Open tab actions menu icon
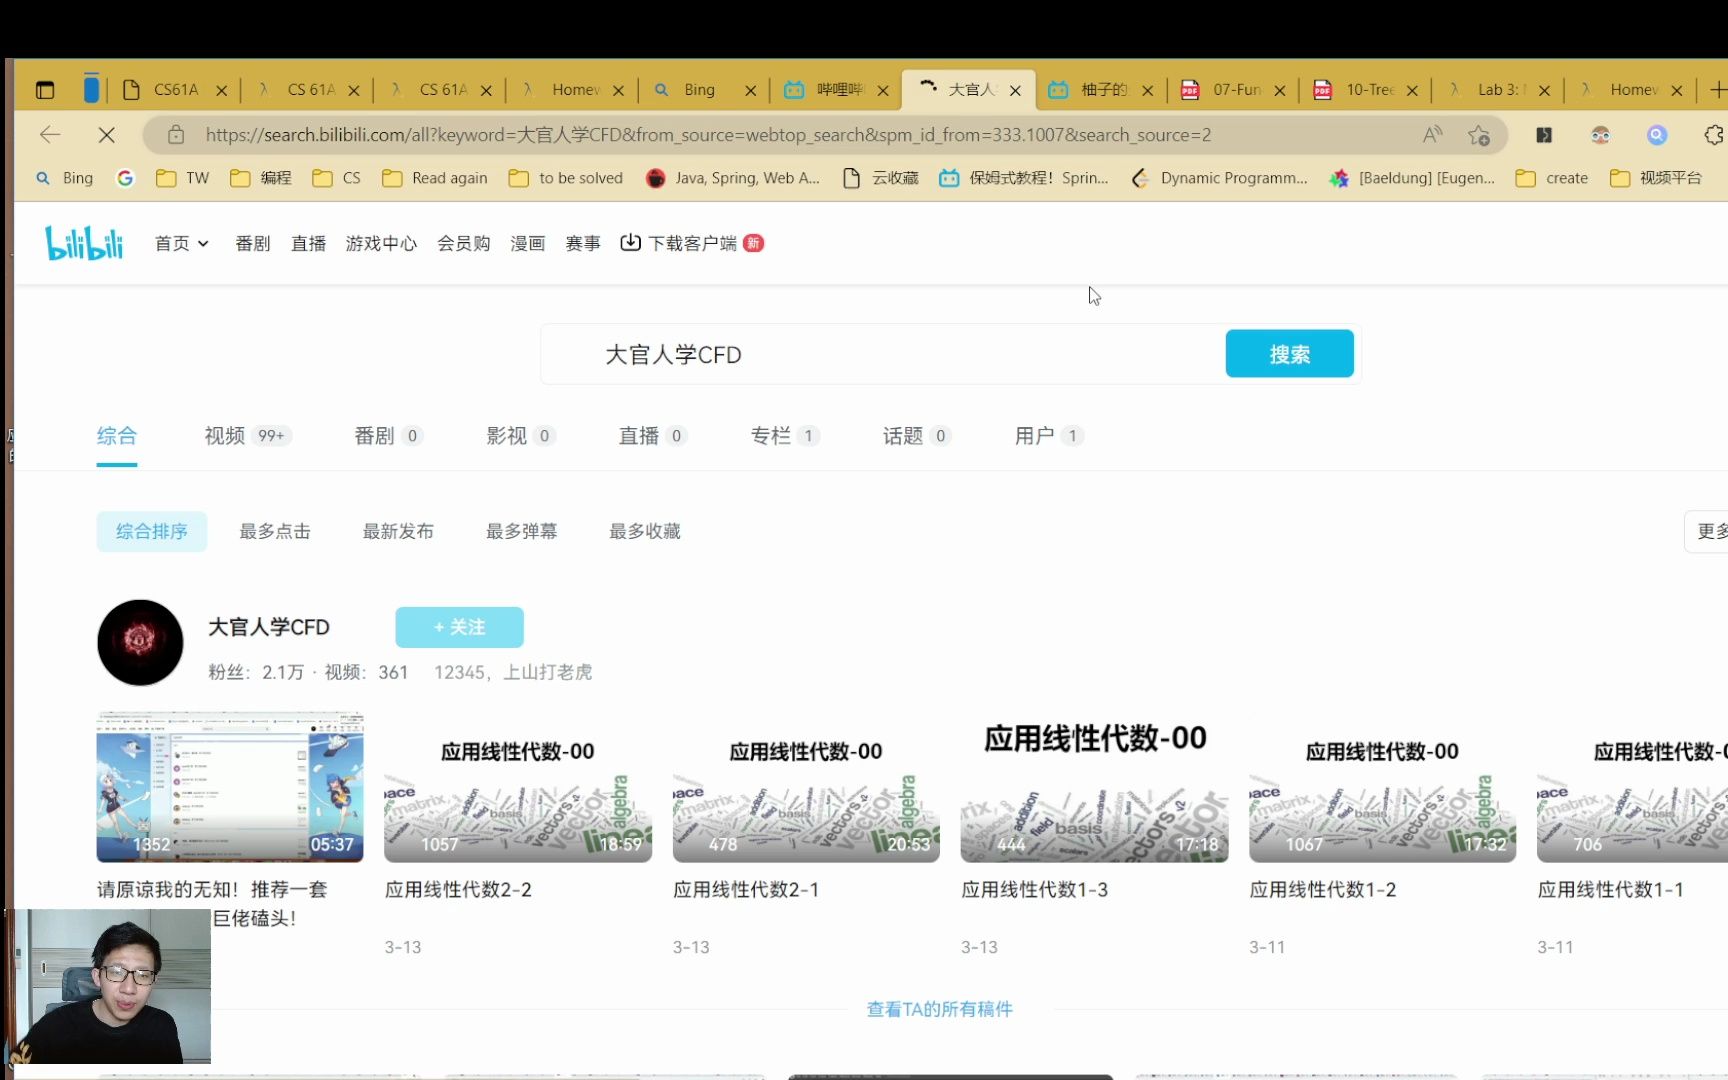 tap(45, 90)
